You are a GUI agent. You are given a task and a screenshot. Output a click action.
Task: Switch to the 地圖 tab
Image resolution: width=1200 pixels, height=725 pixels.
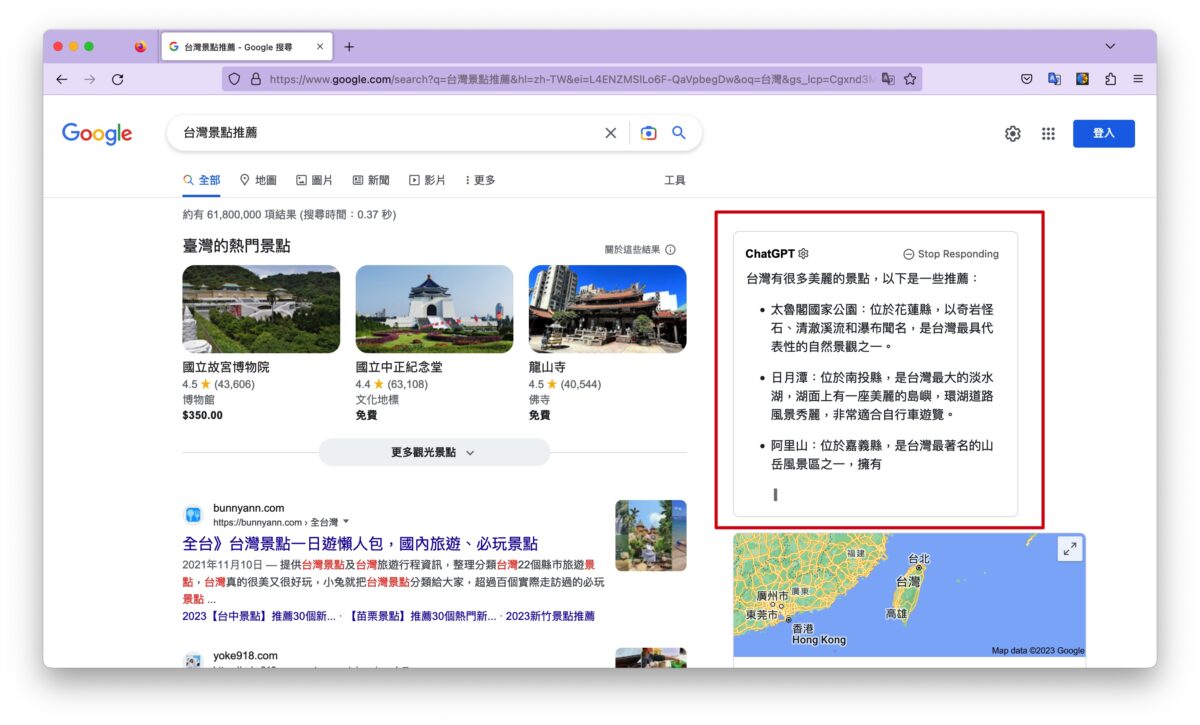click(258, 180)
